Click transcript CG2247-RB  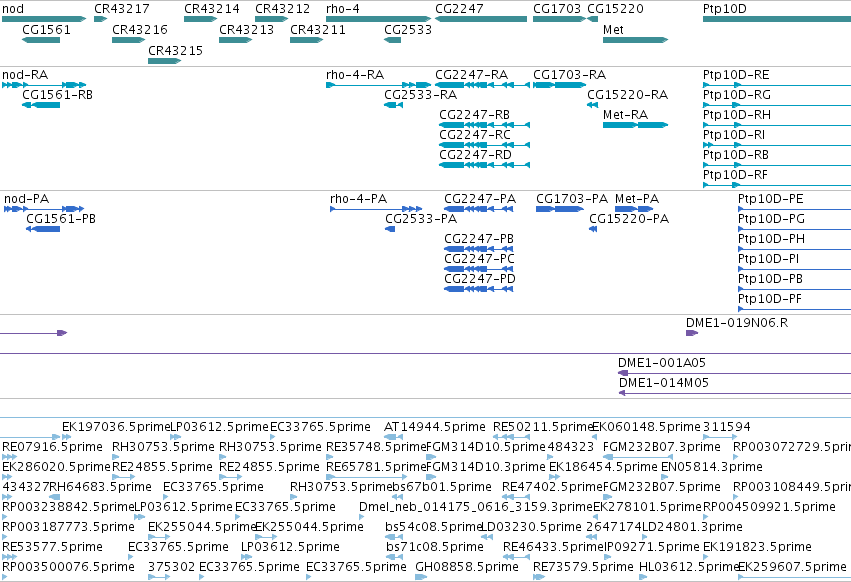click(x=484, y=125)
